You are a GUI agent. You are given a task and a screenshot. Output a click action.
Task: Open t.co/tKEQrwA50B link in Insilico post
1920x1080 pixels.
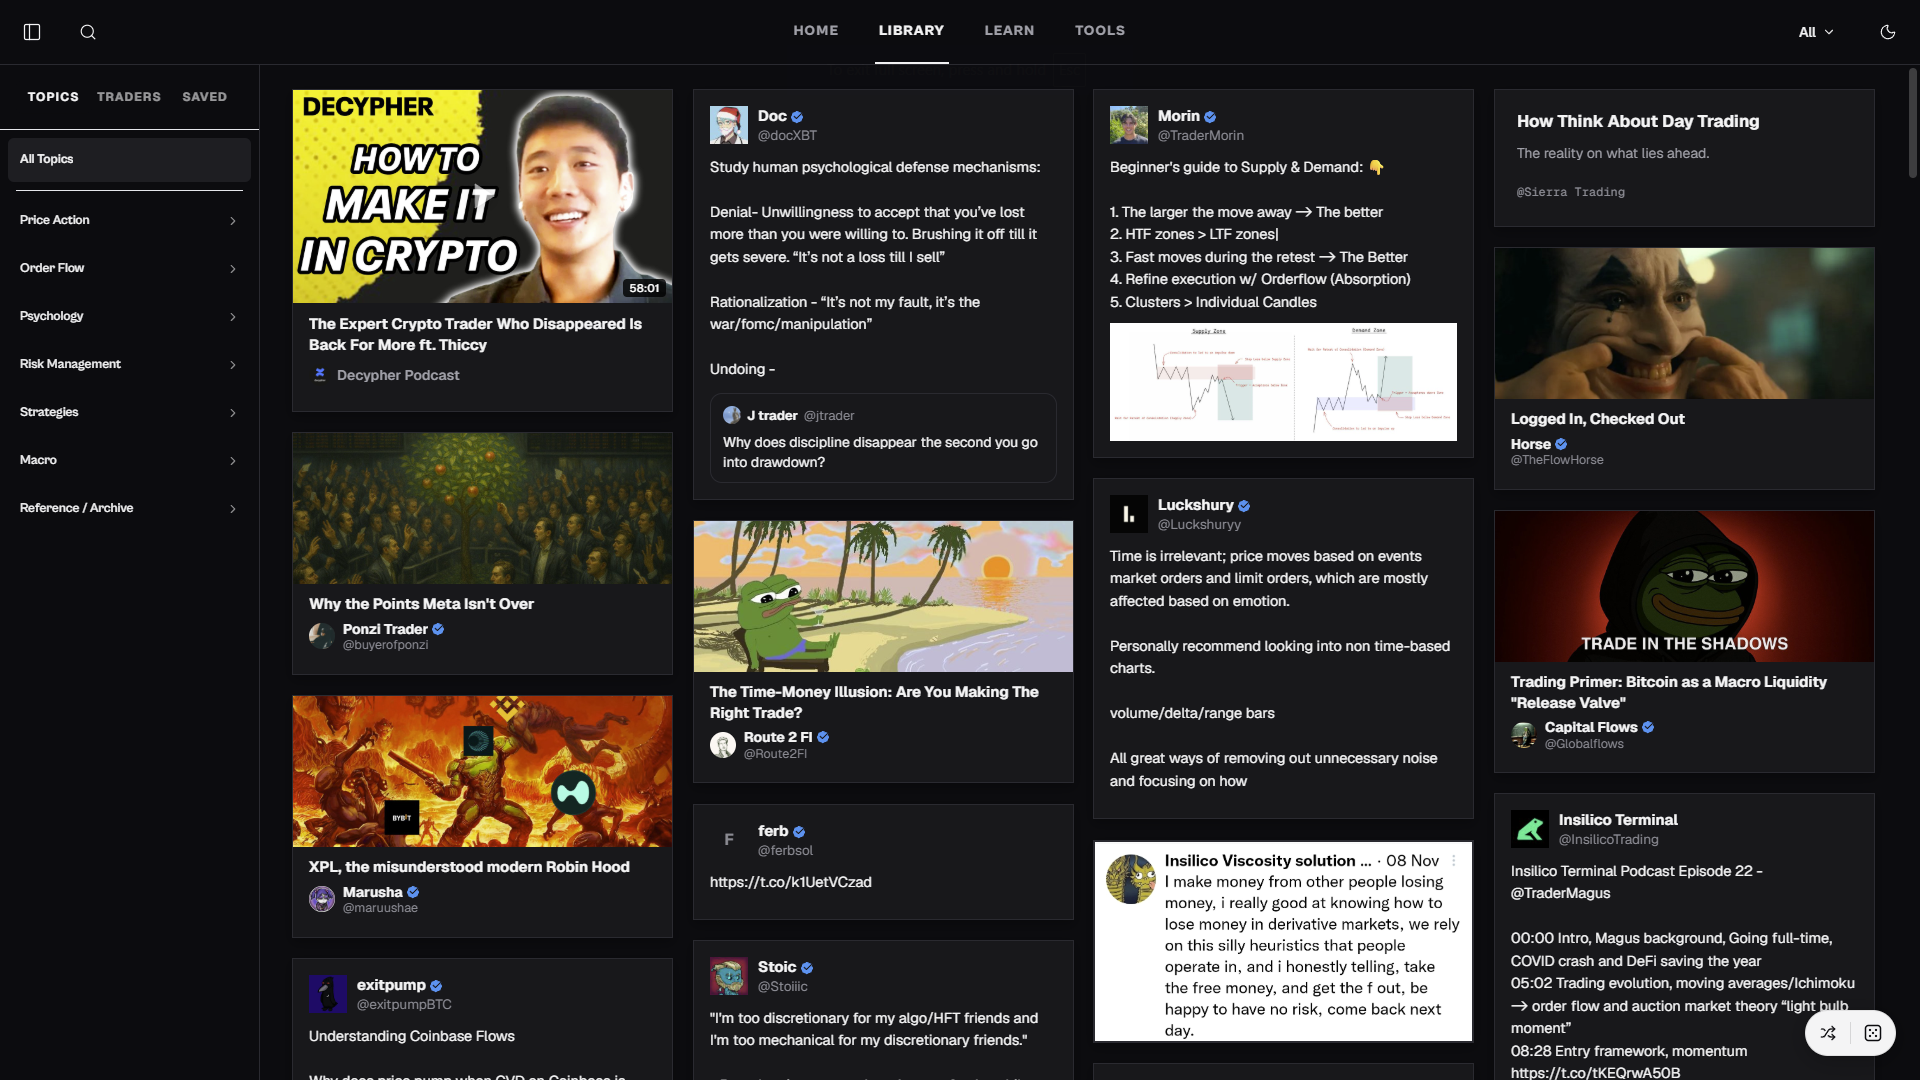point(1595,1072)
